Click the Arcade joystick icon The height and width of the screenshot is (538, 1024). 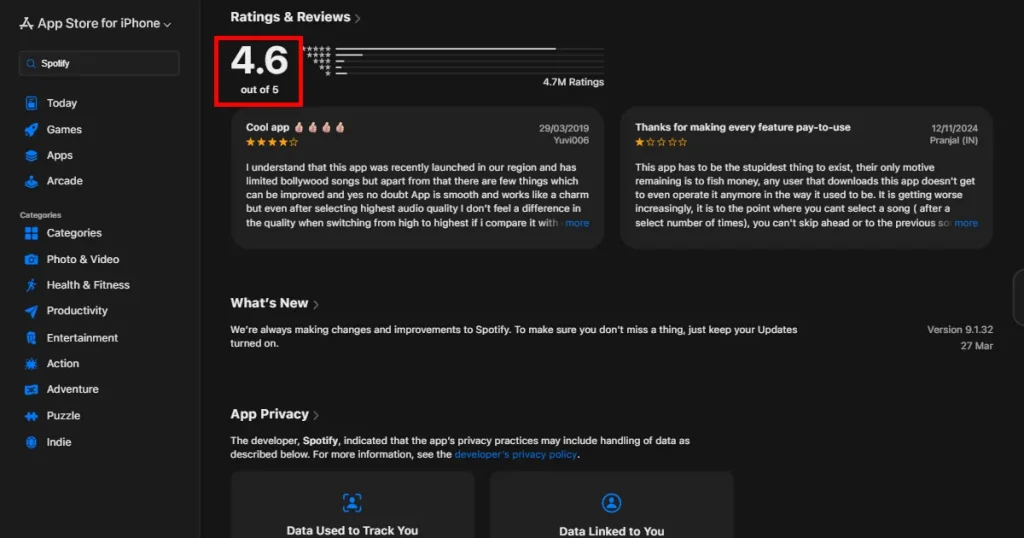(x=31, y=181)
